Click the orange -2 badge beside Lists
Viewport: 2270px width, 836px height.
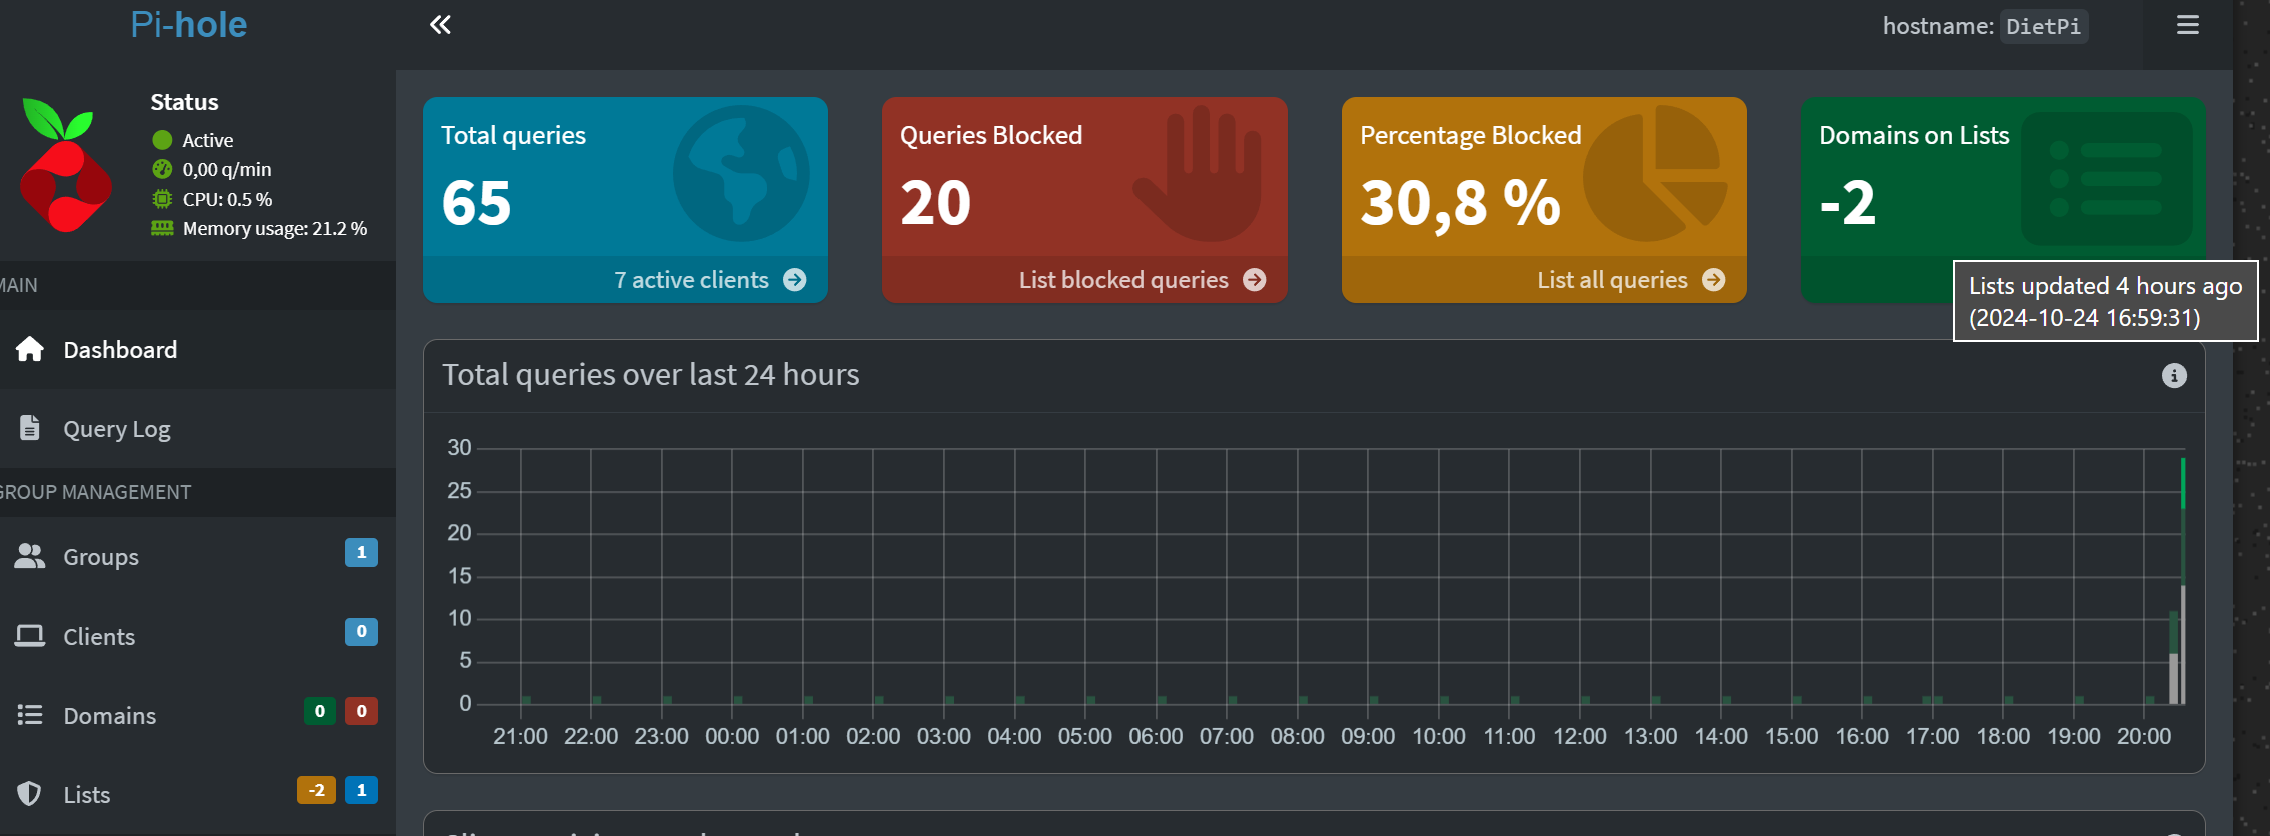tap(316, 790)
